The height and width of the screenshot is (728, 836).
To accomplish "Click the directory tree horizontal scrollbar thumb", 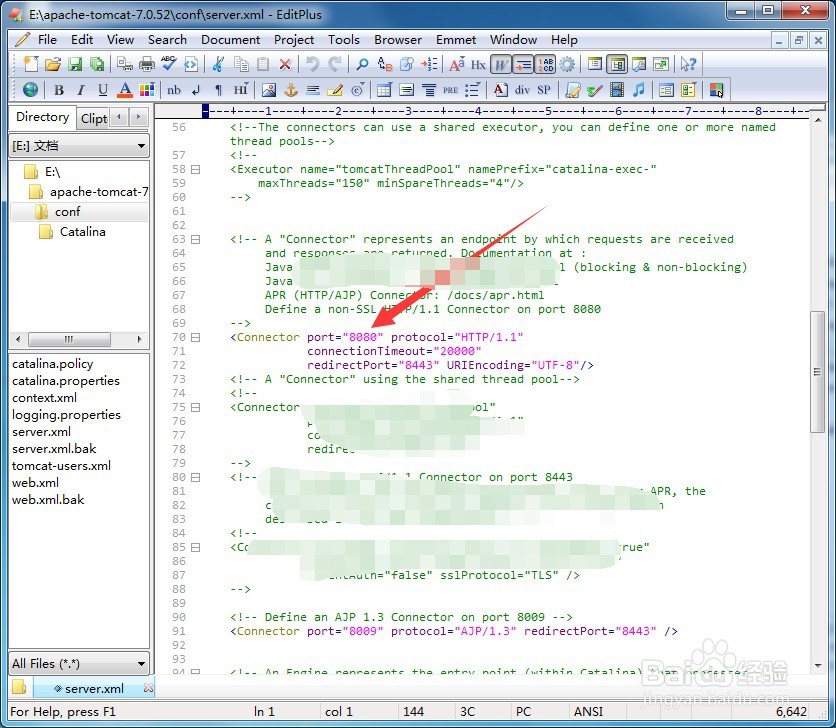I will 69,339.
